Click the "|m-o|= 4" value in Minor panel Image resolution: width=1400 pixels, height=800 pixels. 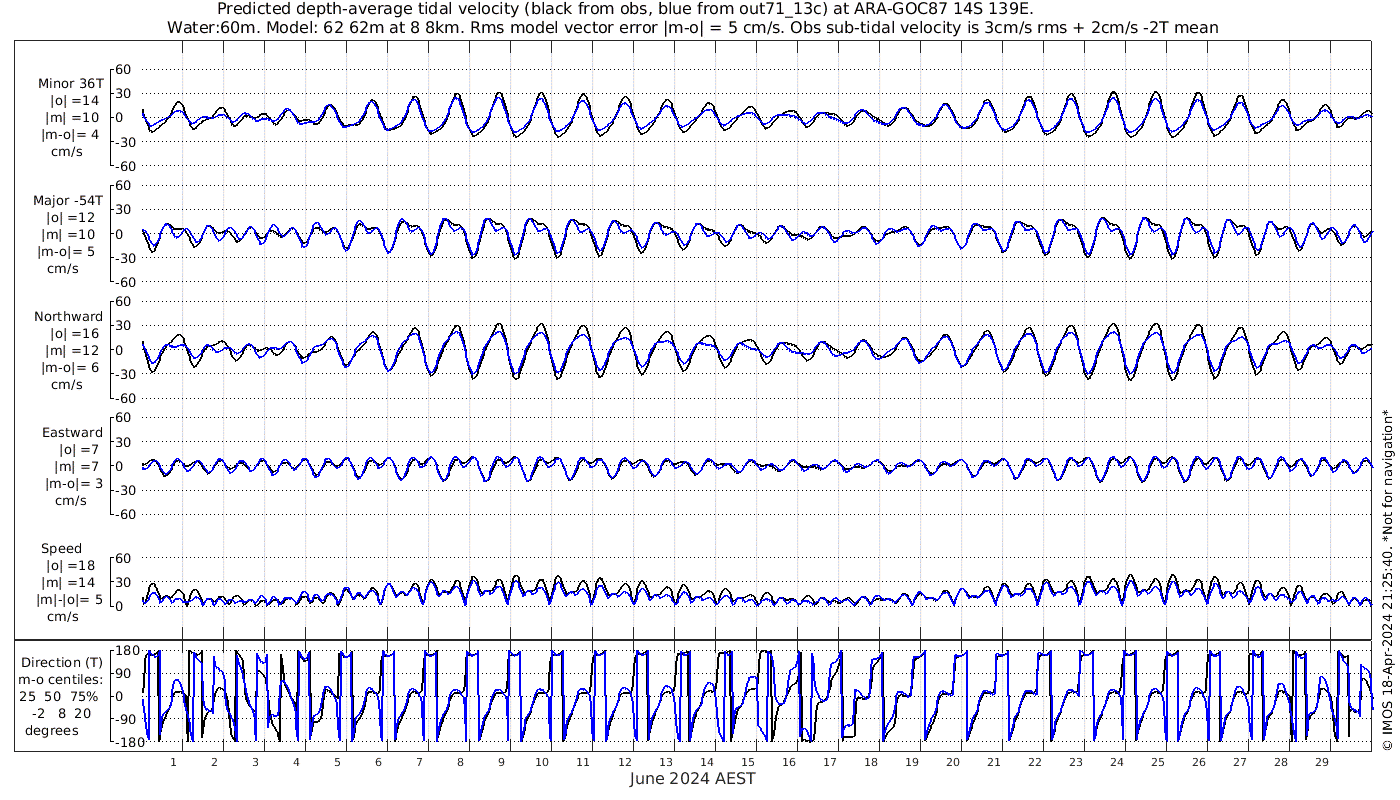pyautogui.click(x=70, y=135)
